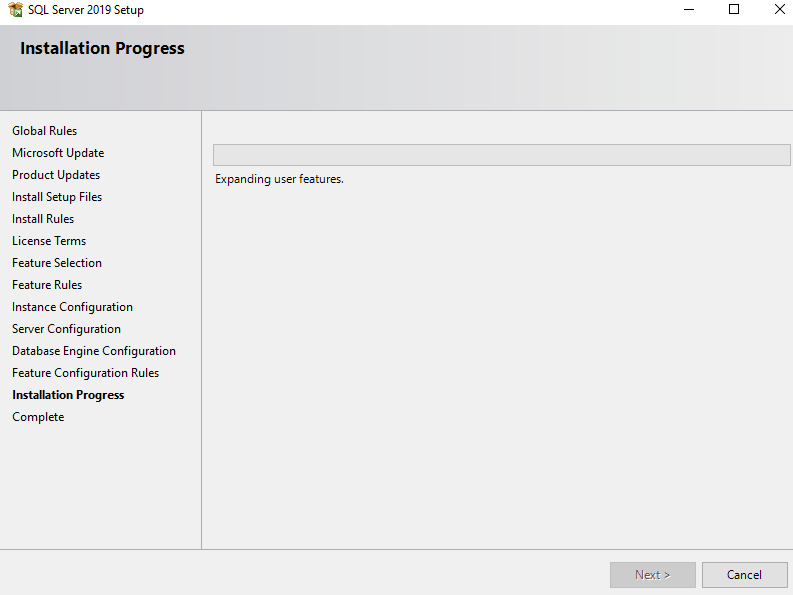This screenshot has height=595, width=793.
Task: Select Install Setup Files step
Action: [x=57, y=197]
